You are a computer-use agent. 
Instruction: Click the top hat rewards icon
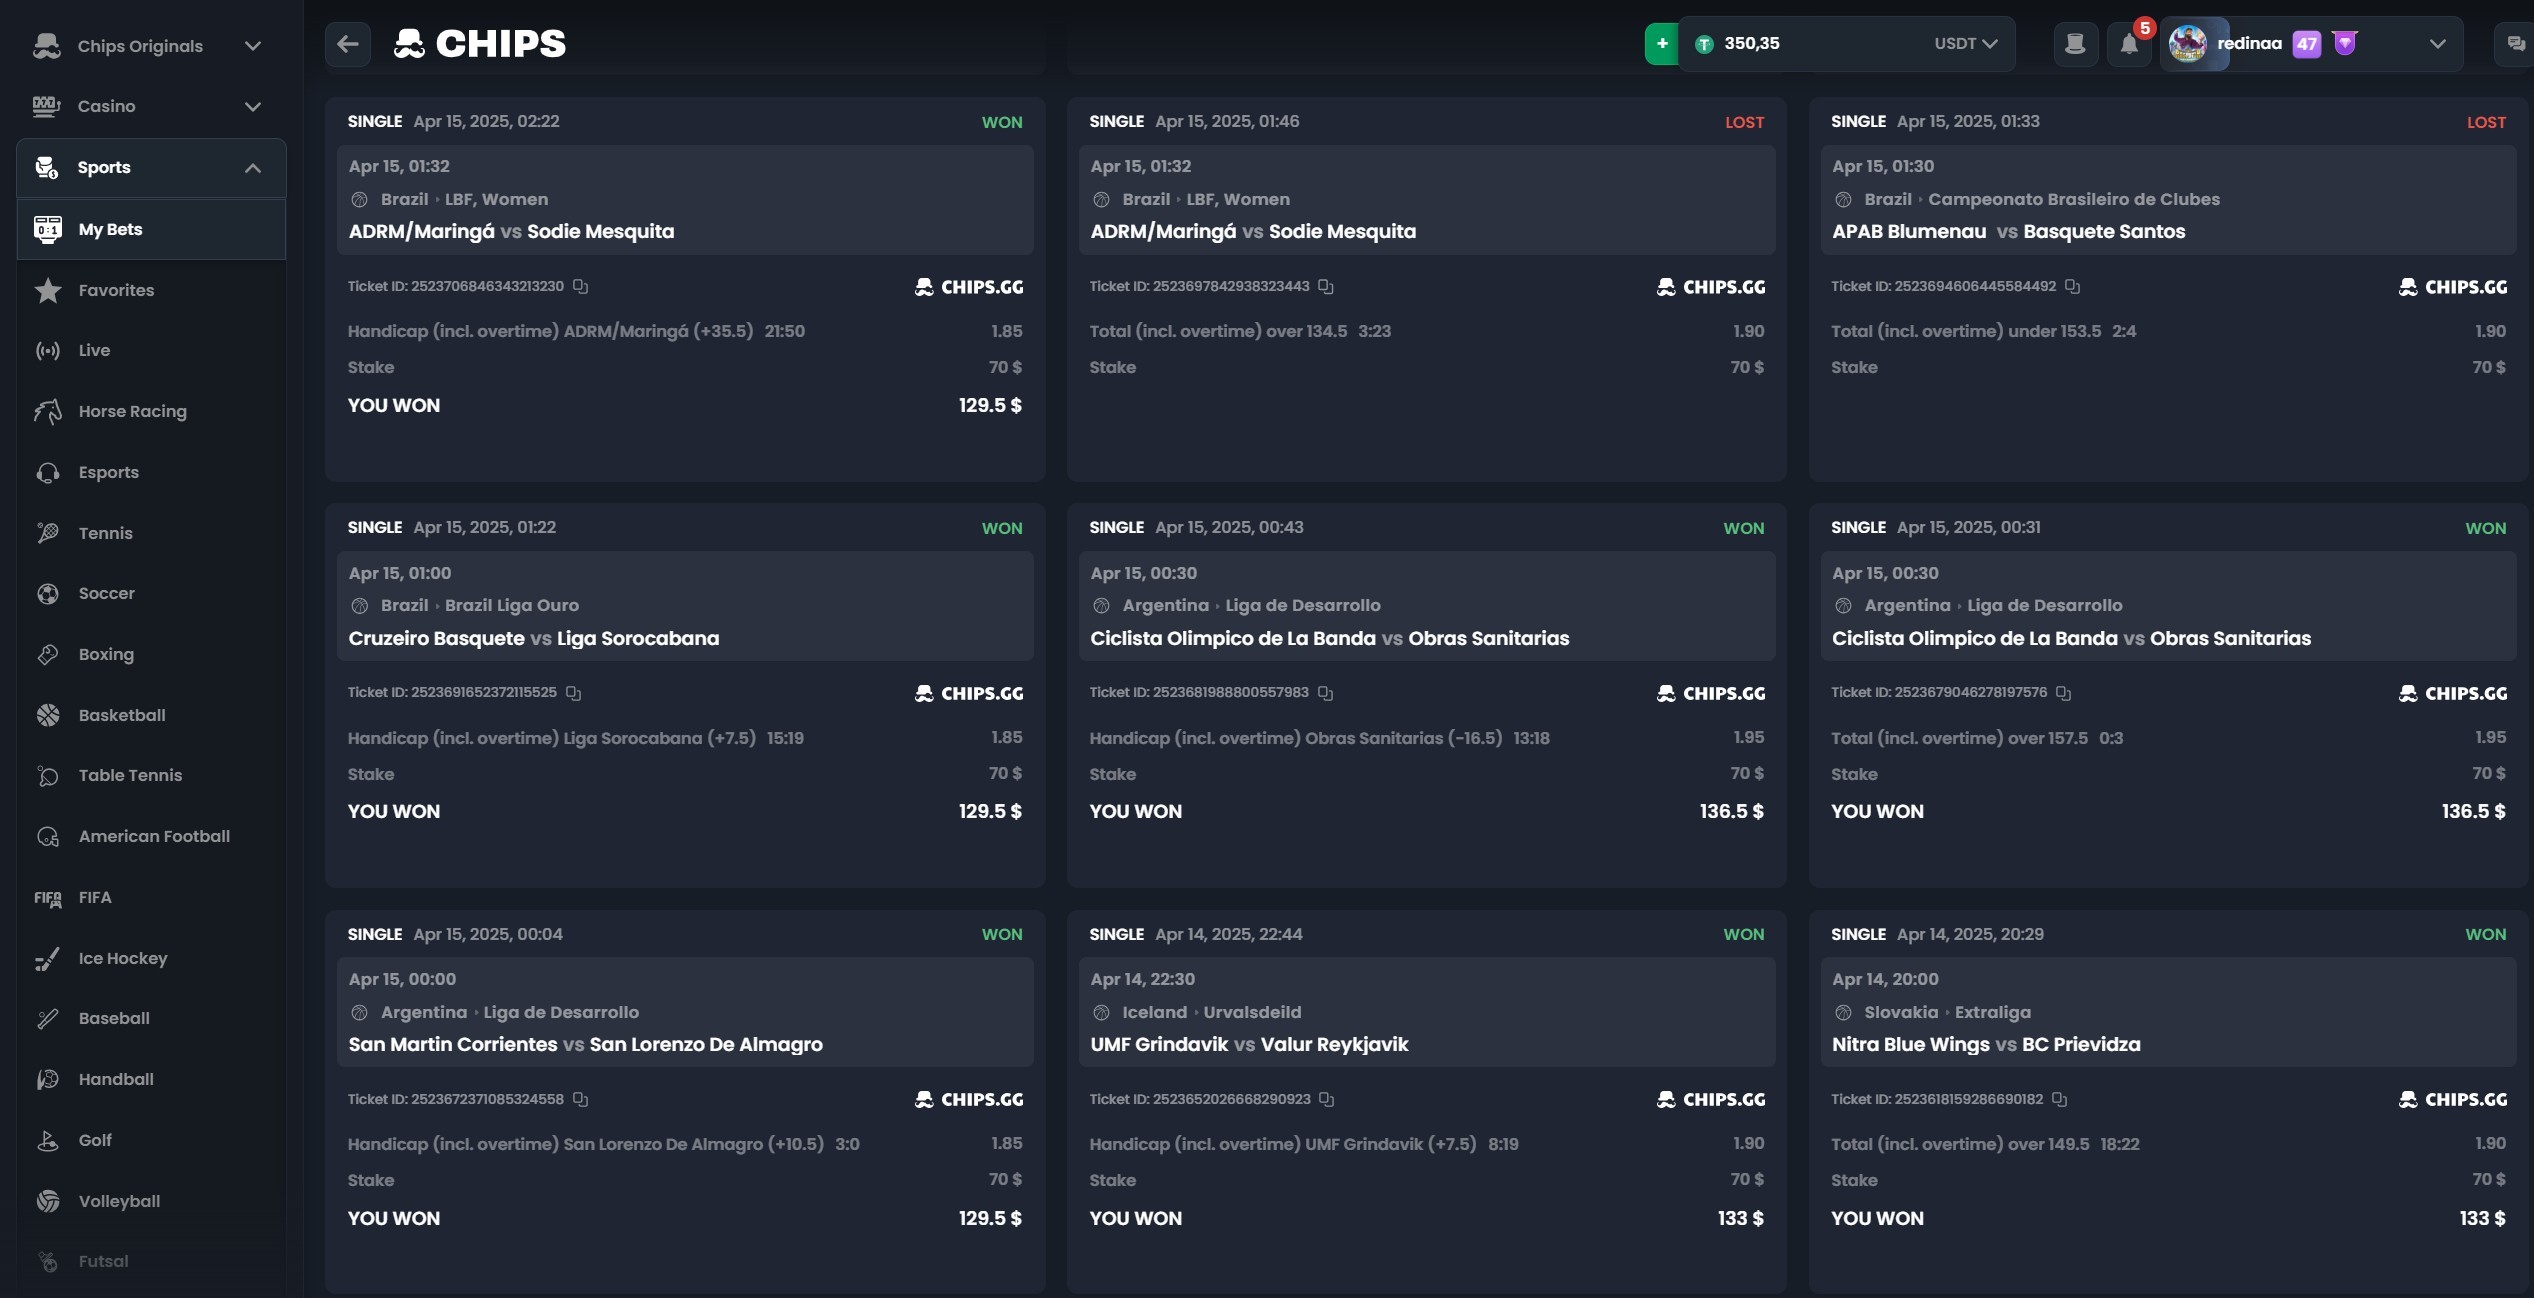(x=2075, y=44)
